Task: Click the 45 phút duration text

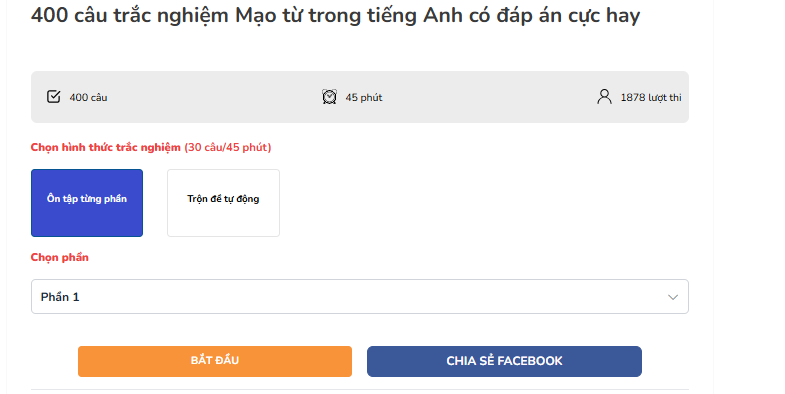Action: click(x=364, y=98)
